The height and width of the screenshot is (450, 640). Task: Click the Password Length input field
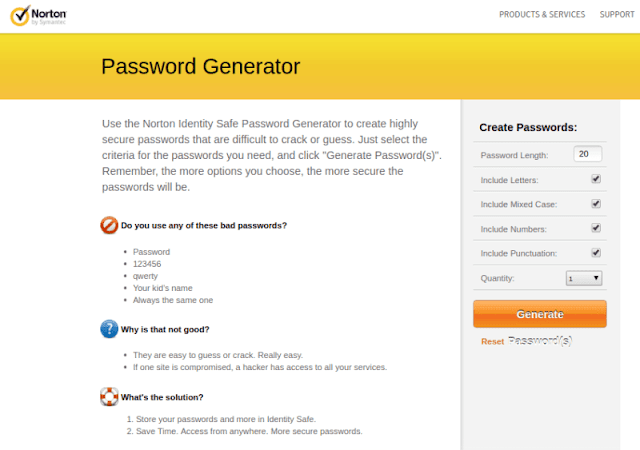(x=587, y=154)
